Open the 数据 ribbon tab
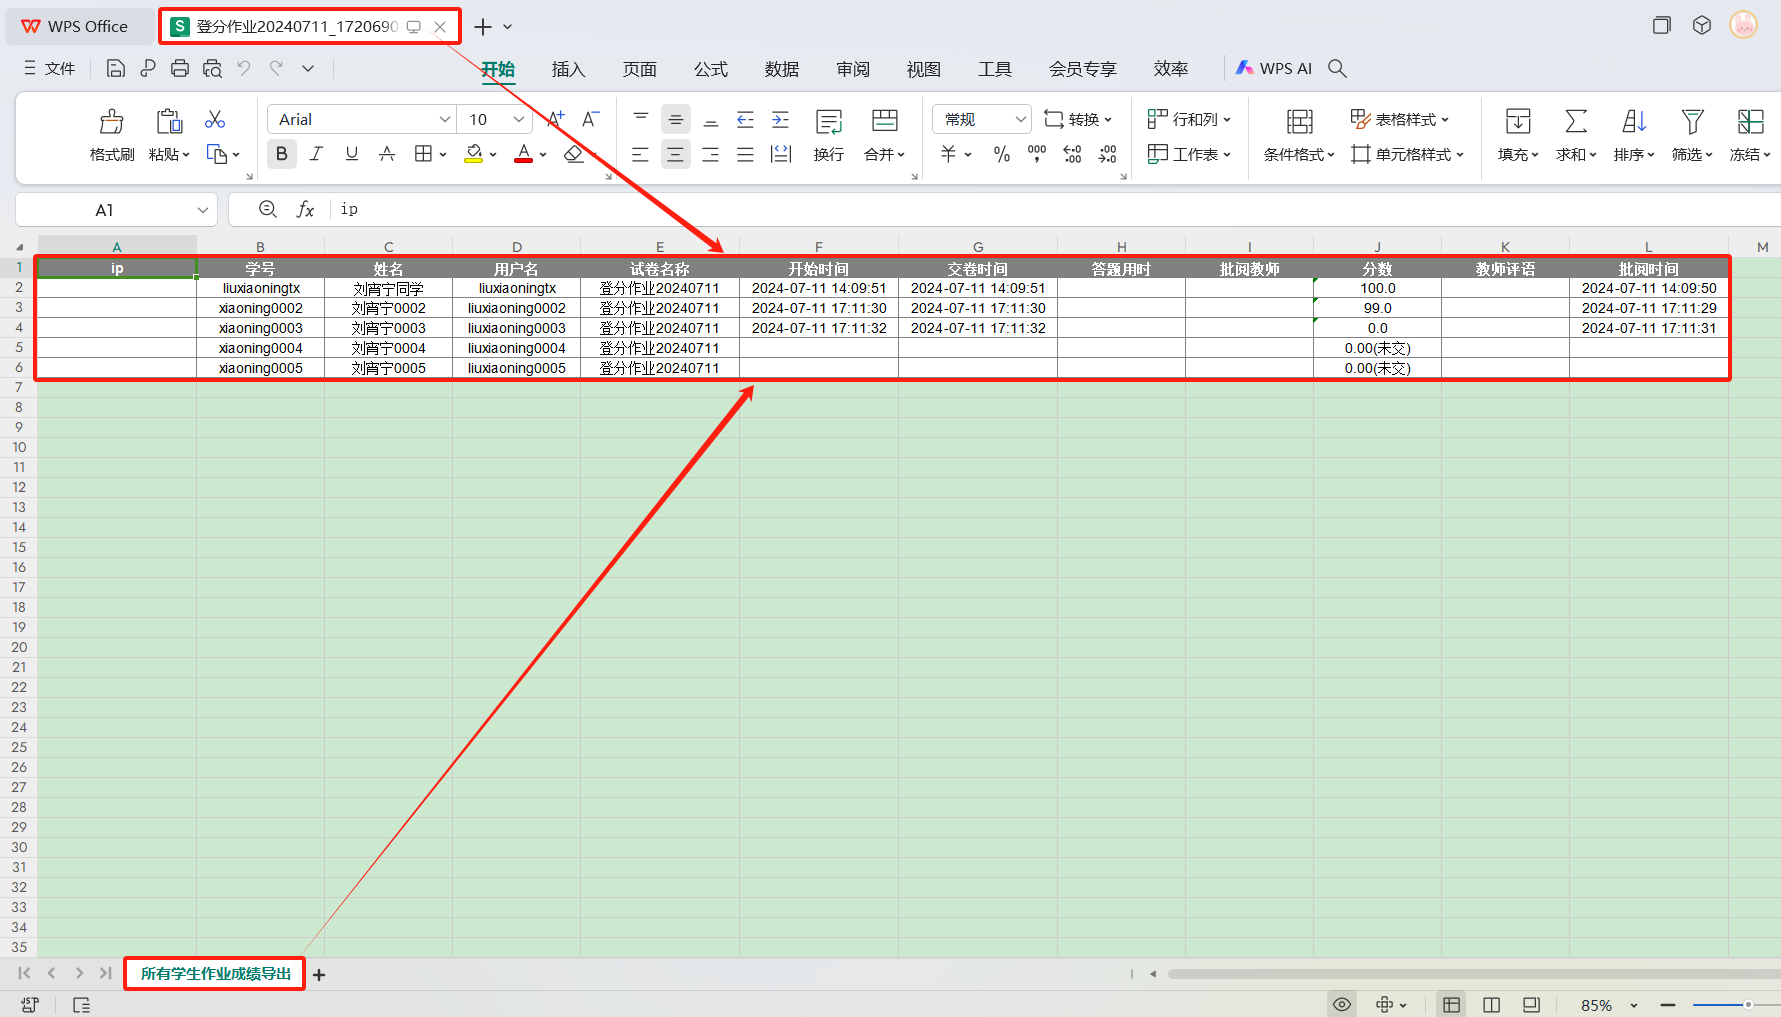The height and width of the screenshot is (1017, 1781). click(x=781, y=69)
